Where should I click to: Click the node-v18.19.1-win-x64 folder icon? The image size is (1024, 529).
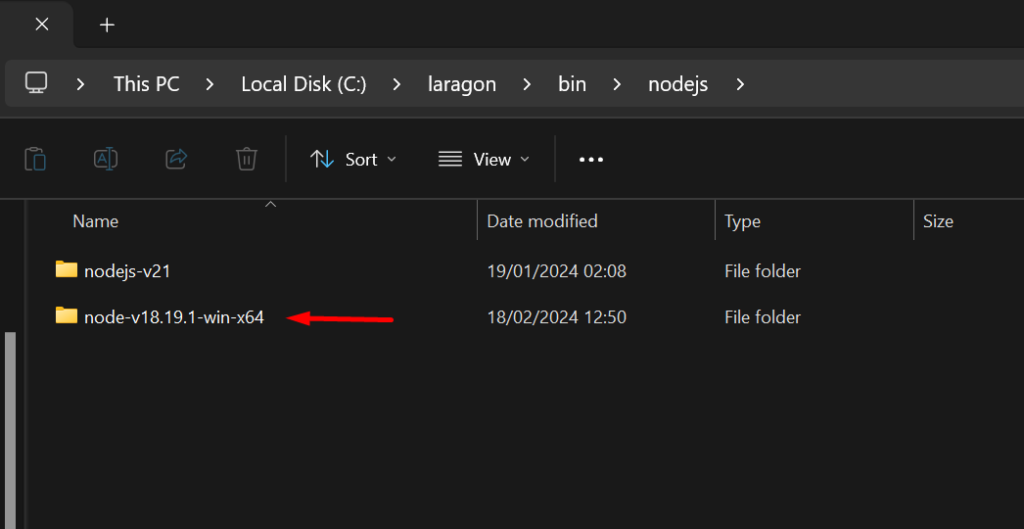(66, 316)
